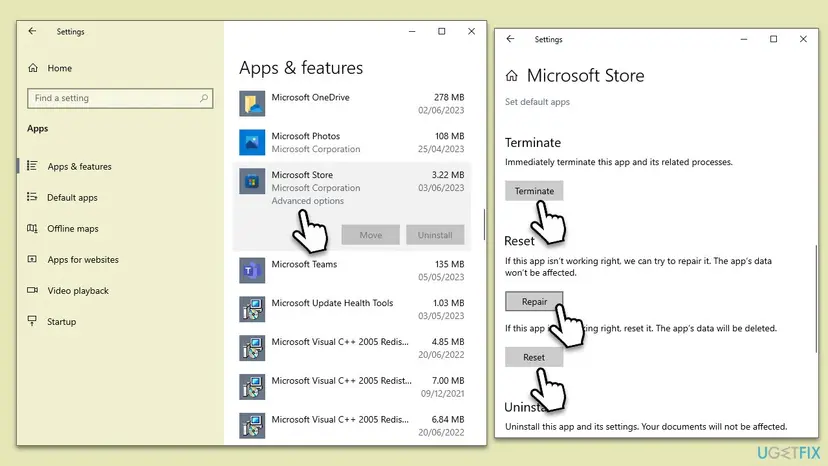
Task: Click the search magnifier icon
Action: pyautogui.click(x=204, y=98)
